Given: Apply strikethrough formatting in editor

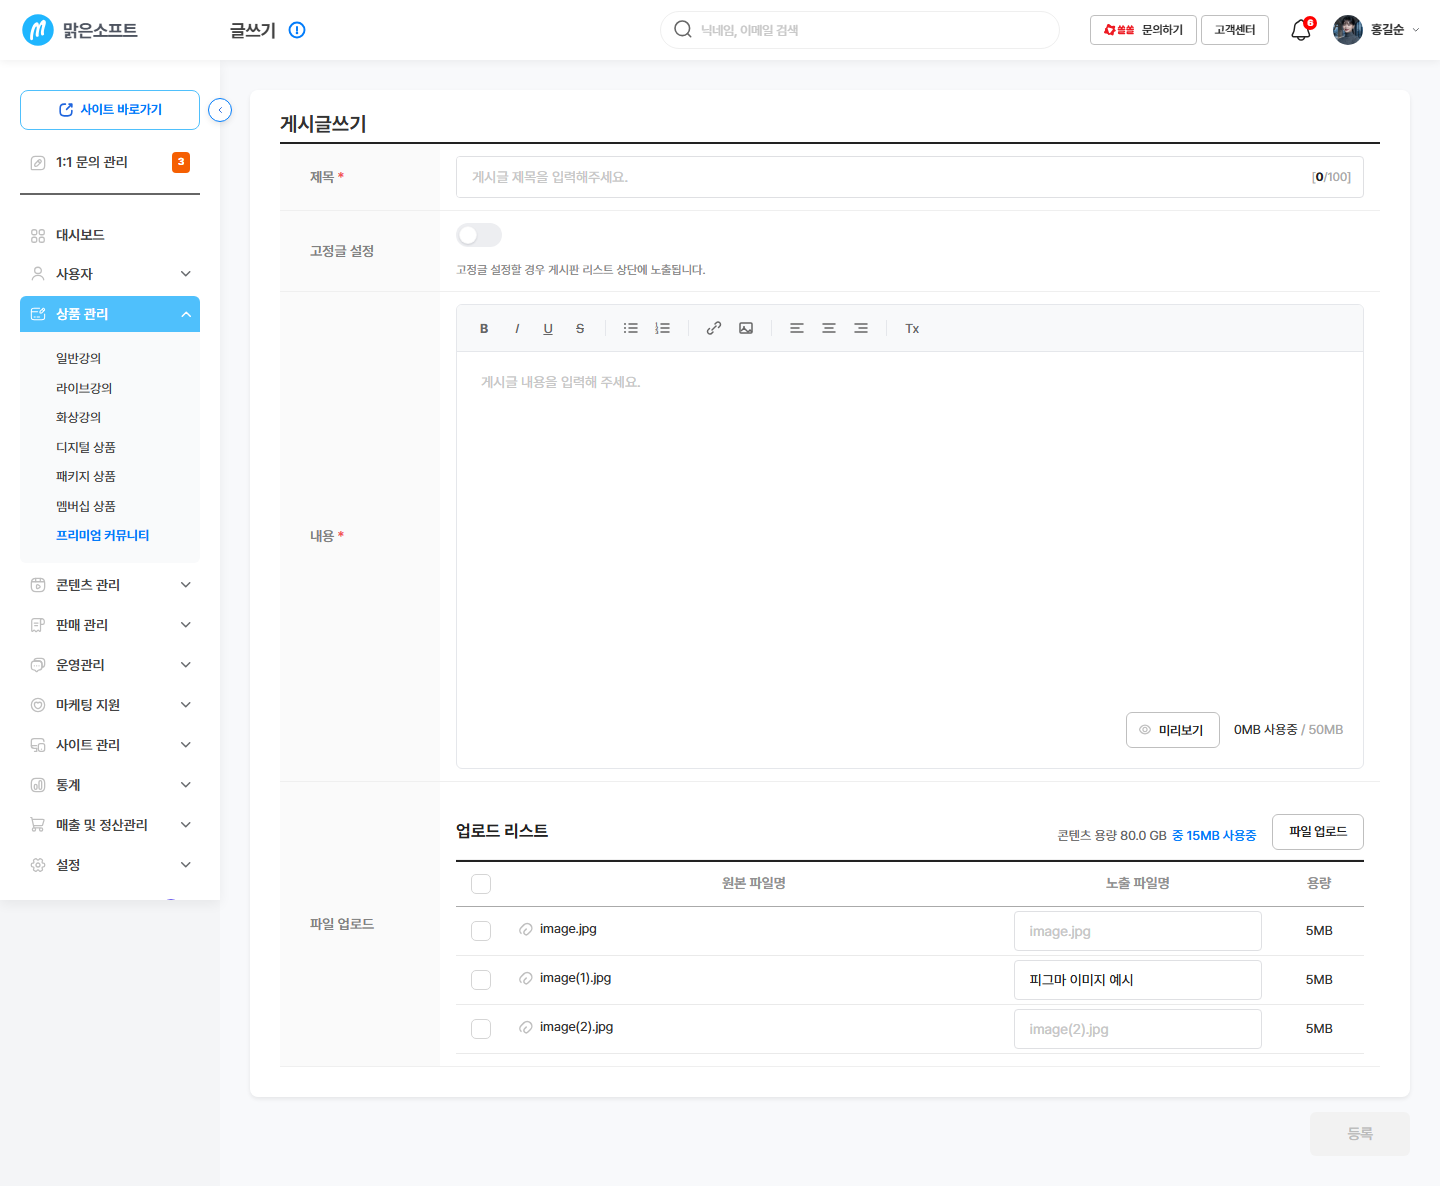Looking at the screenshot, I should tap(580, 328).
